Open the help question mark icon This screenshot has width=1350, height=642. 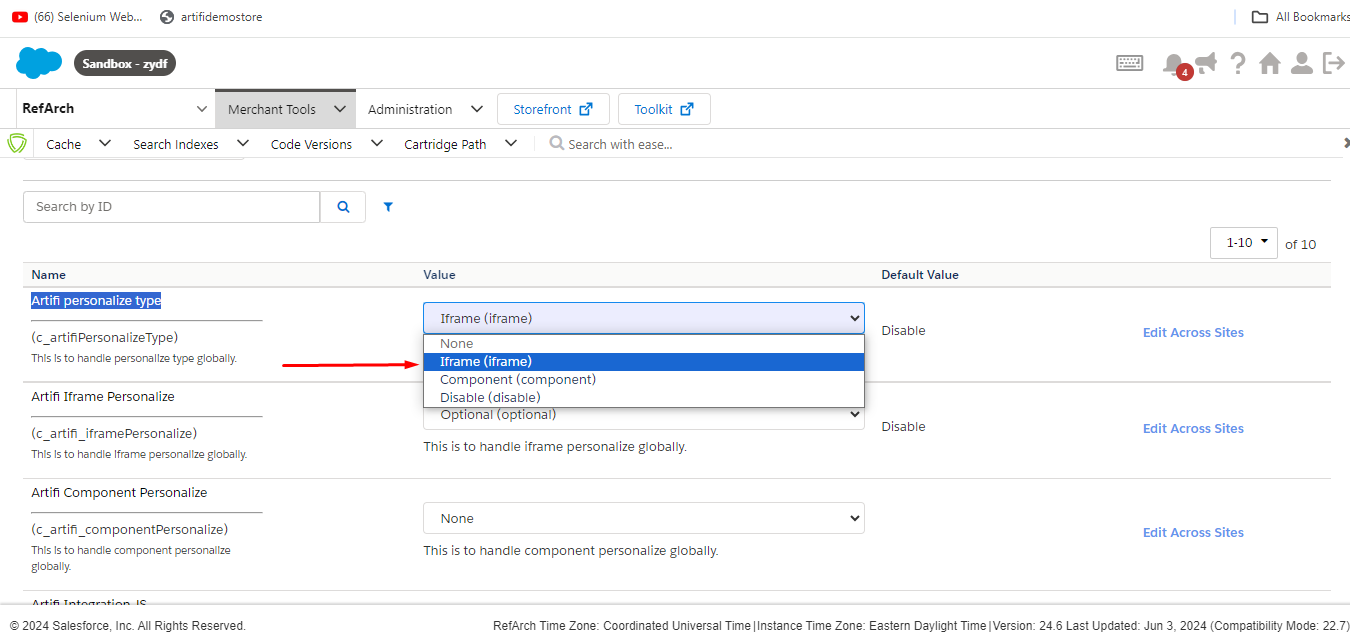[1238, 63]
